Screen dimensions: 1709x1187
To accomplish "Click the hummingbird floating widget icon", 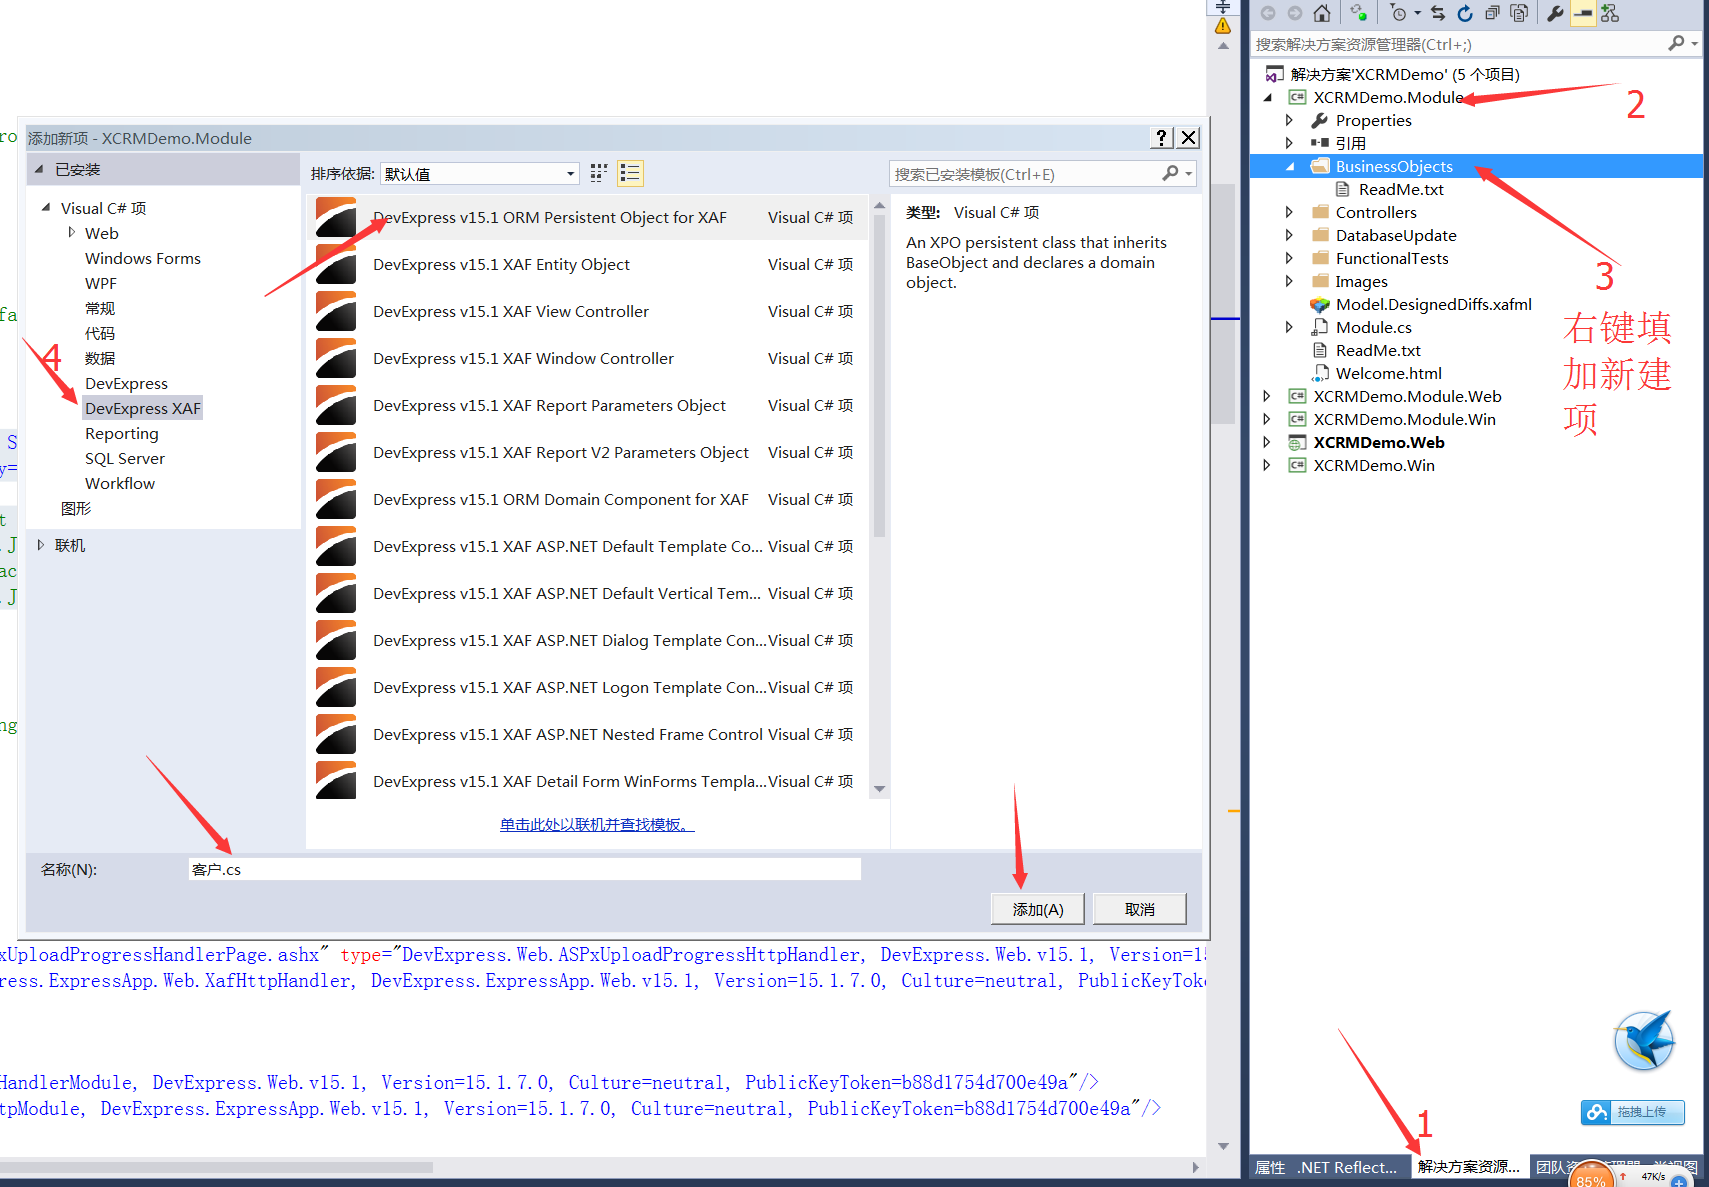I will click(1645, 1040).
